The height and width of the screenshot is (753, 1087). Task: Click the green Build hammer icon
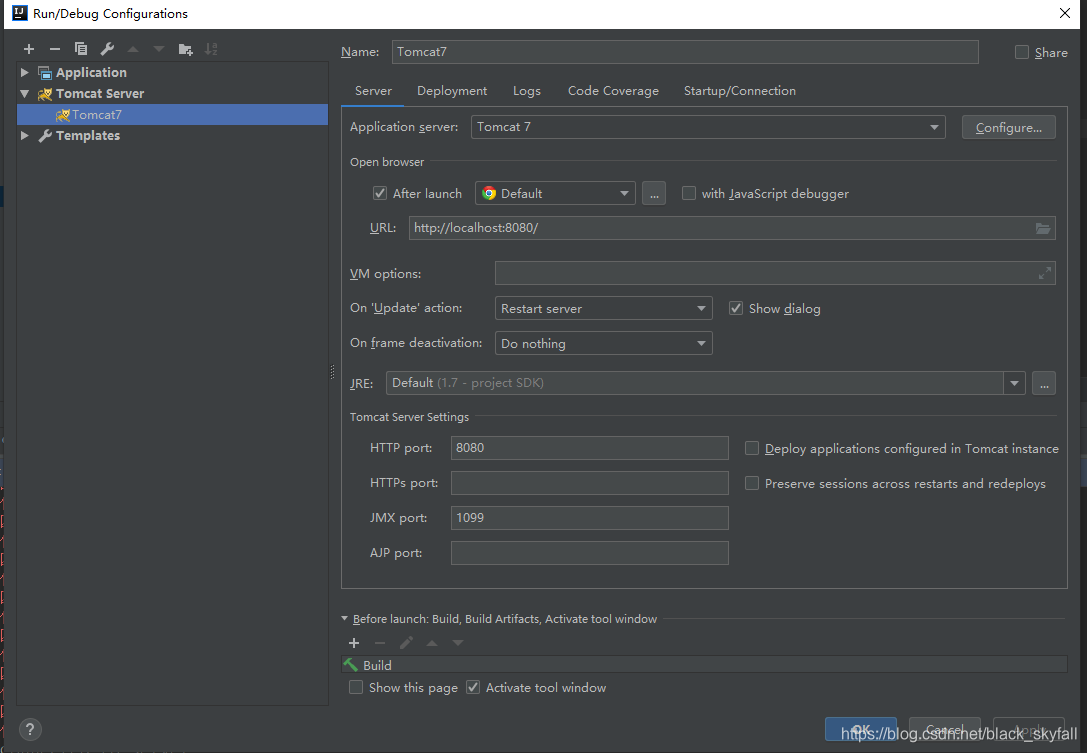(351, 665)
